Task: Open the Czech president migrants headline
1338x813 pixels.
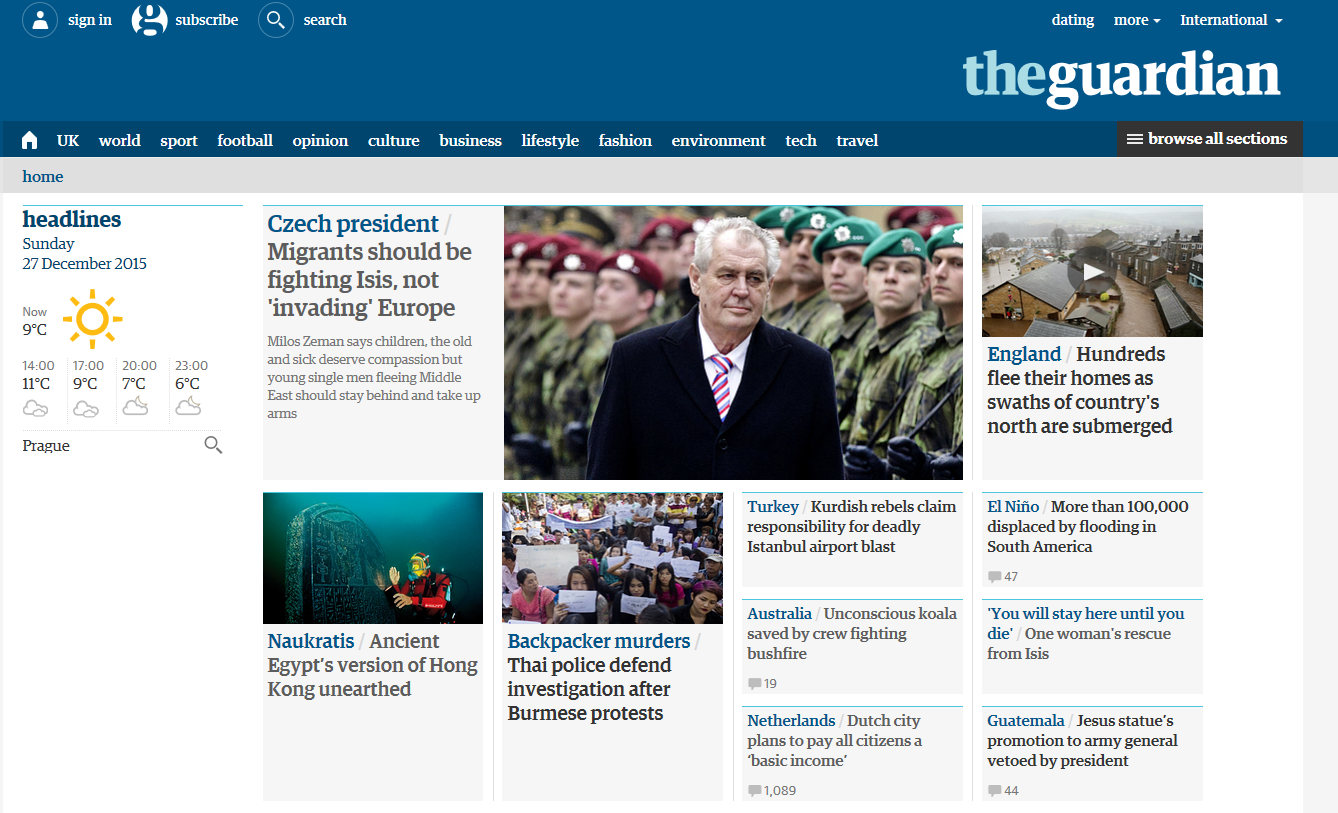Action: pyautogui.click(x=369, y=265)
